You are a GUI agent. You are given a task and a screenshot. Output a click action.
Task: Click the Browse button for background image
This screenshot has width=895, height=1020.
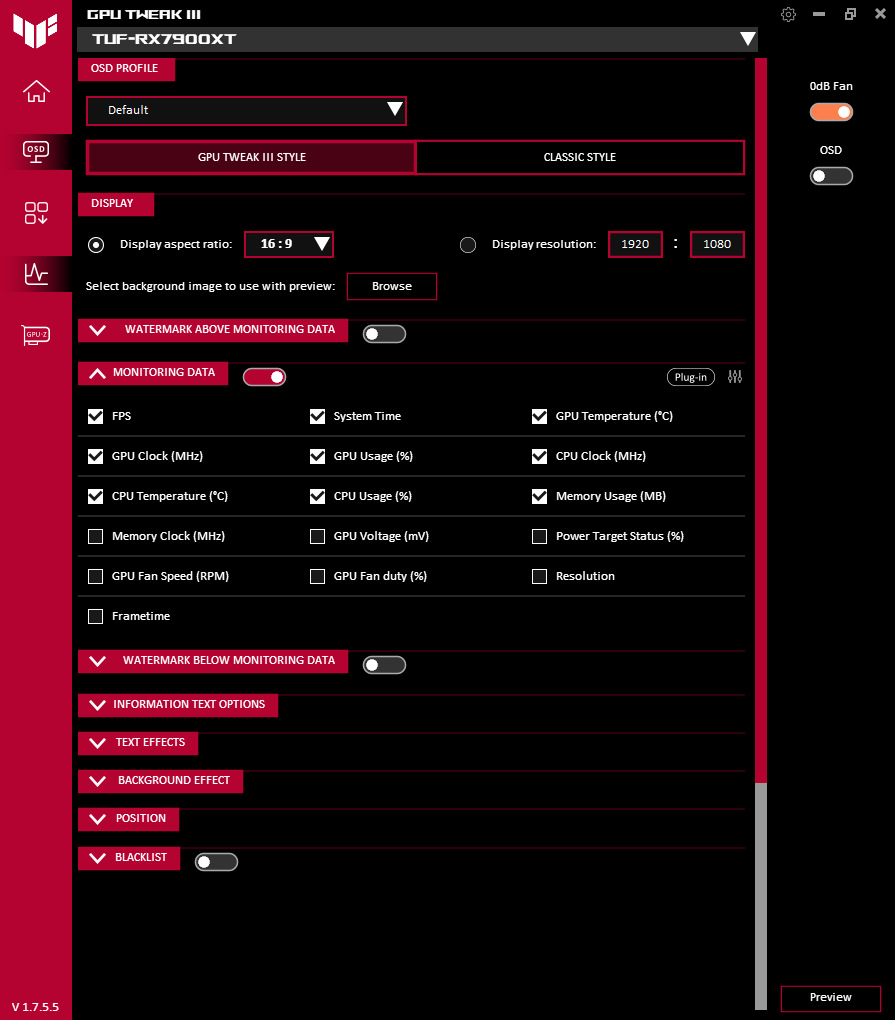[392, 286]
